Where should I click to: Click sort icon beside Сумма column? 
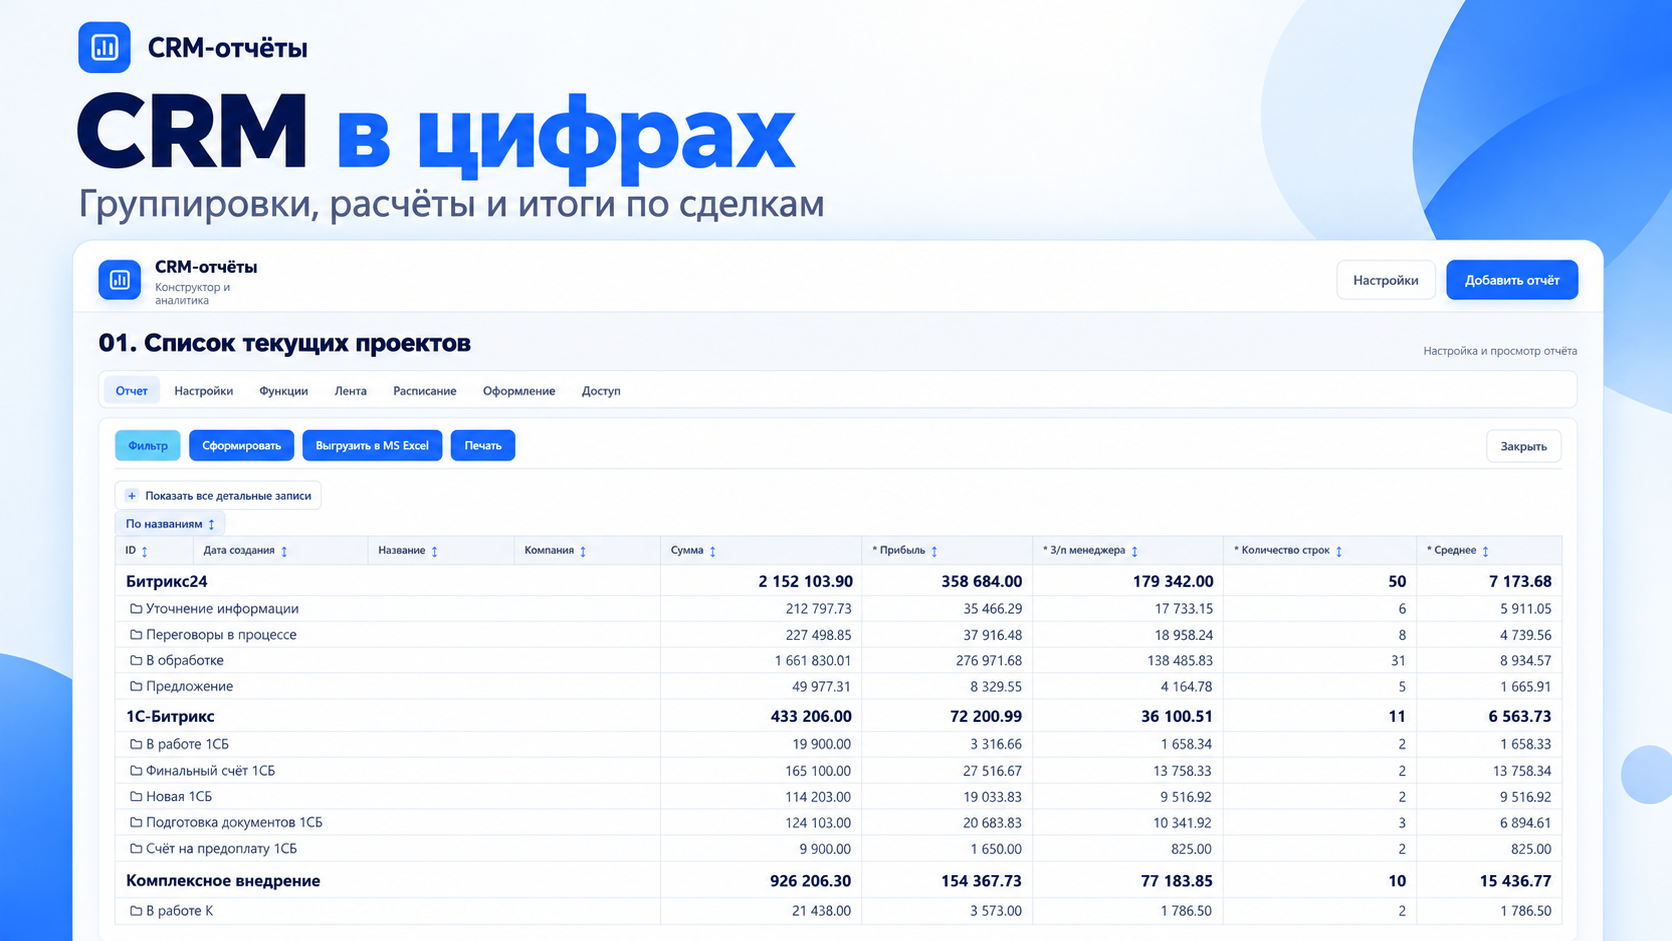[713, 551]
